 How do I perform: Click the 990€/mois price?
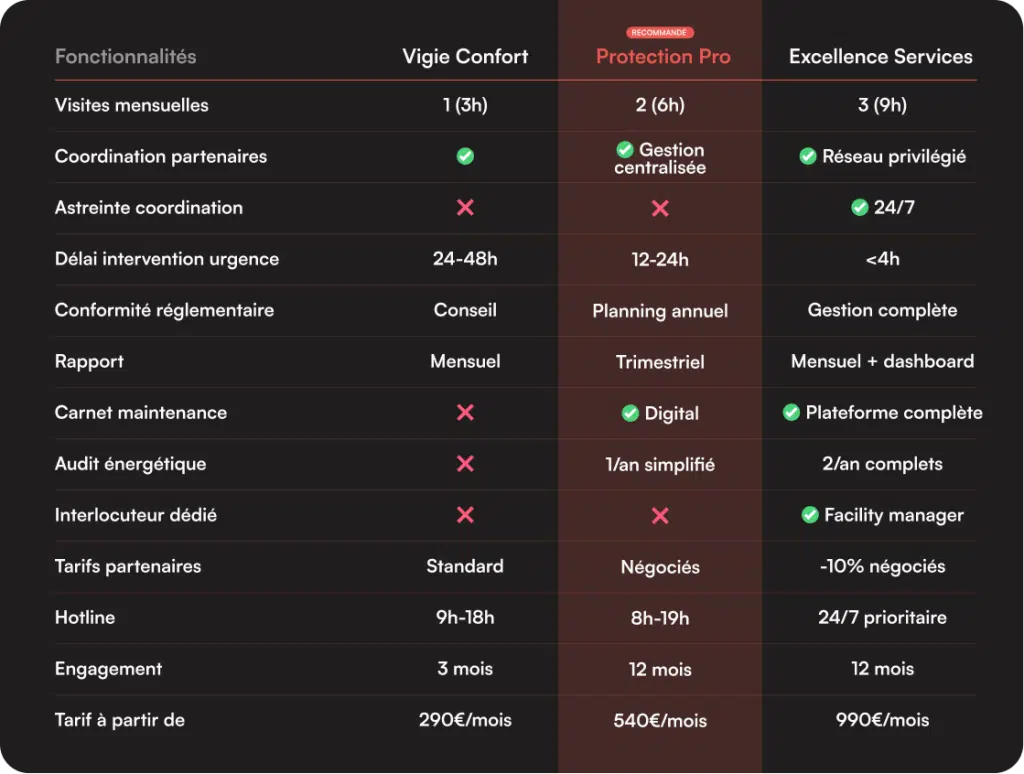882,719
